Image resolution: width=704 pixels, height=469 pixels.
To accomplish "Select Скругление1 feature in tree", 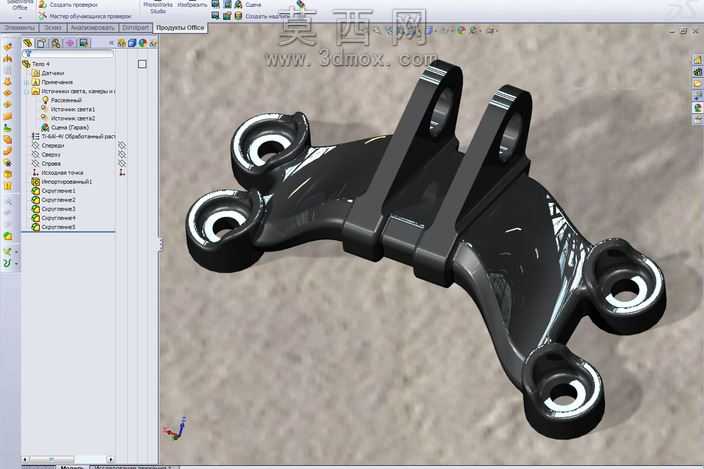I will [58, 191].
